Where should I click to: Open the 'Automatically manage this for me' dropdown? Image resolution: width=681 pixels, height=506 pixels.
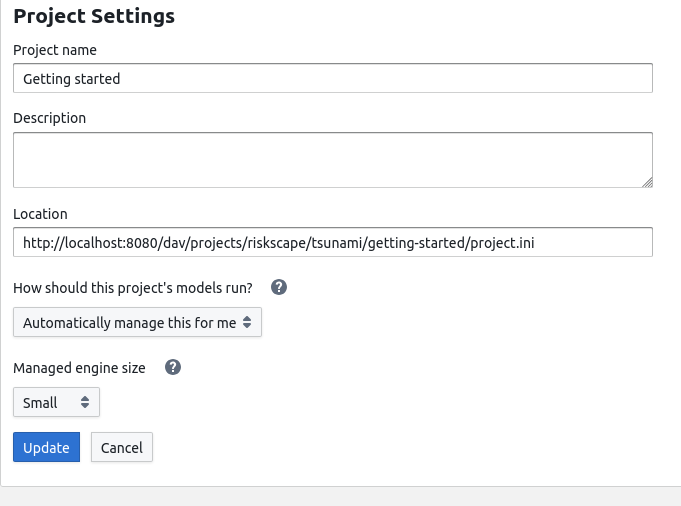[137, 322]
